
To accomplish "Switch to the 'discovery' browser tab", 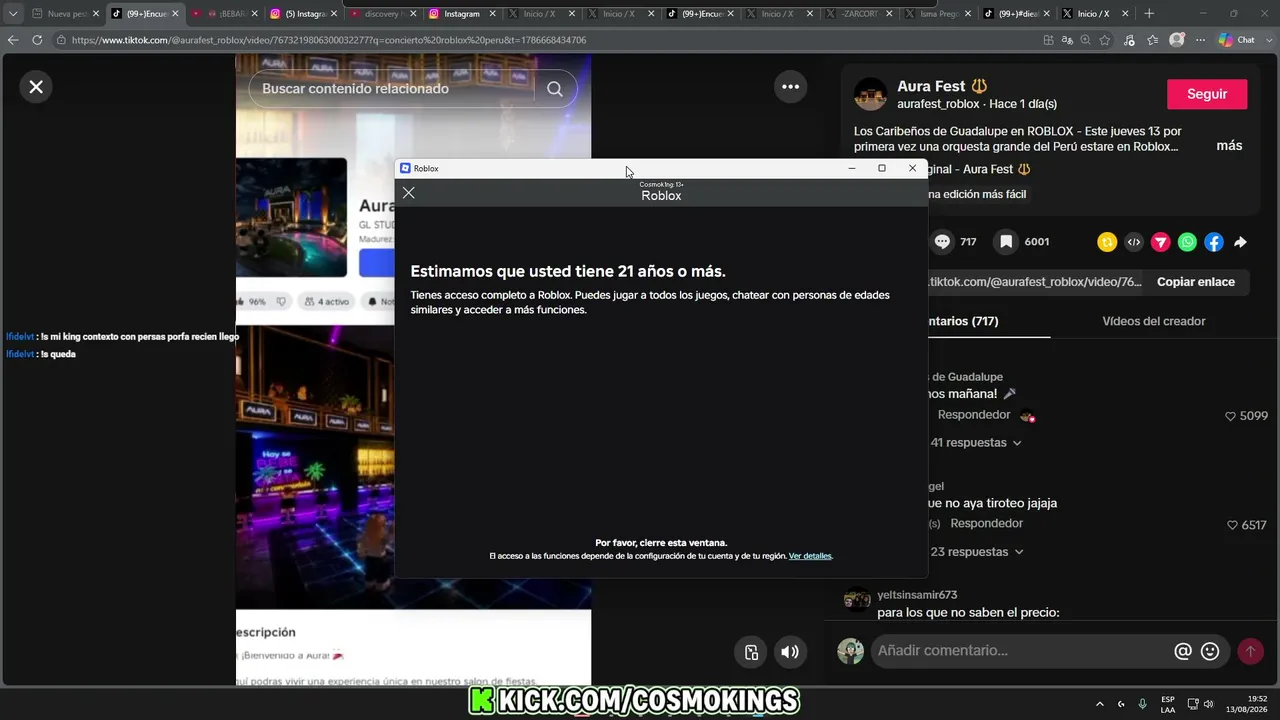I will pyautogui.click(x=384, y=14).
